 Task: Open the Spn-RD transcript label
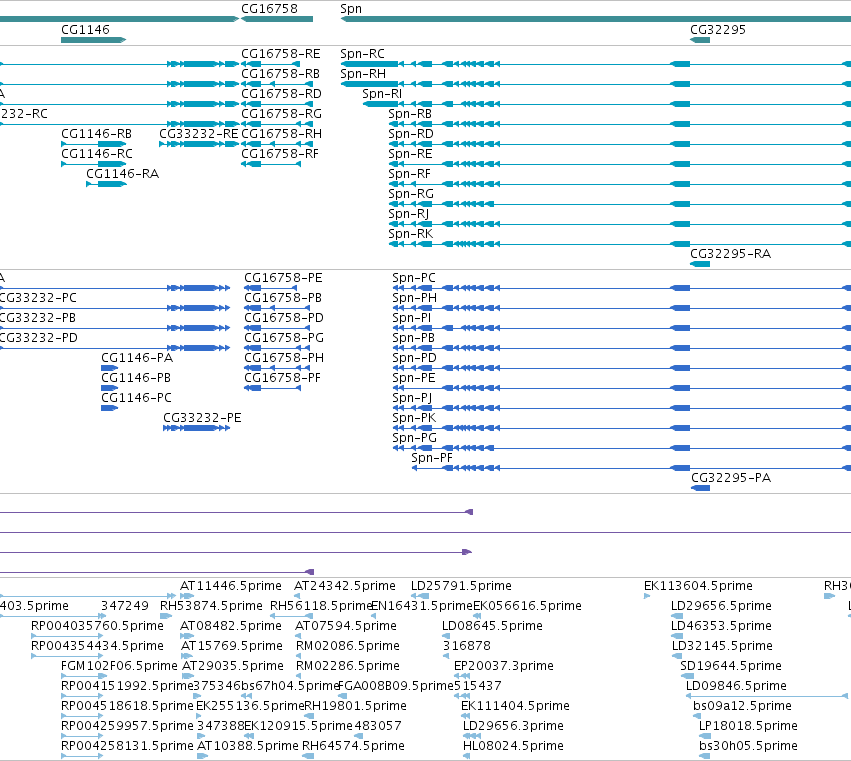(411, 134)
